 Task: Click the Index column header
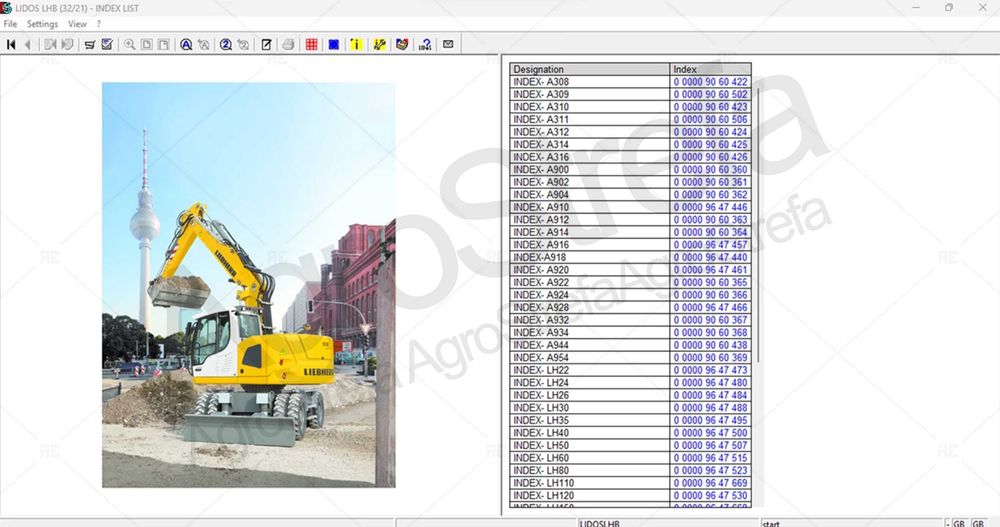[x=710, y=69]
